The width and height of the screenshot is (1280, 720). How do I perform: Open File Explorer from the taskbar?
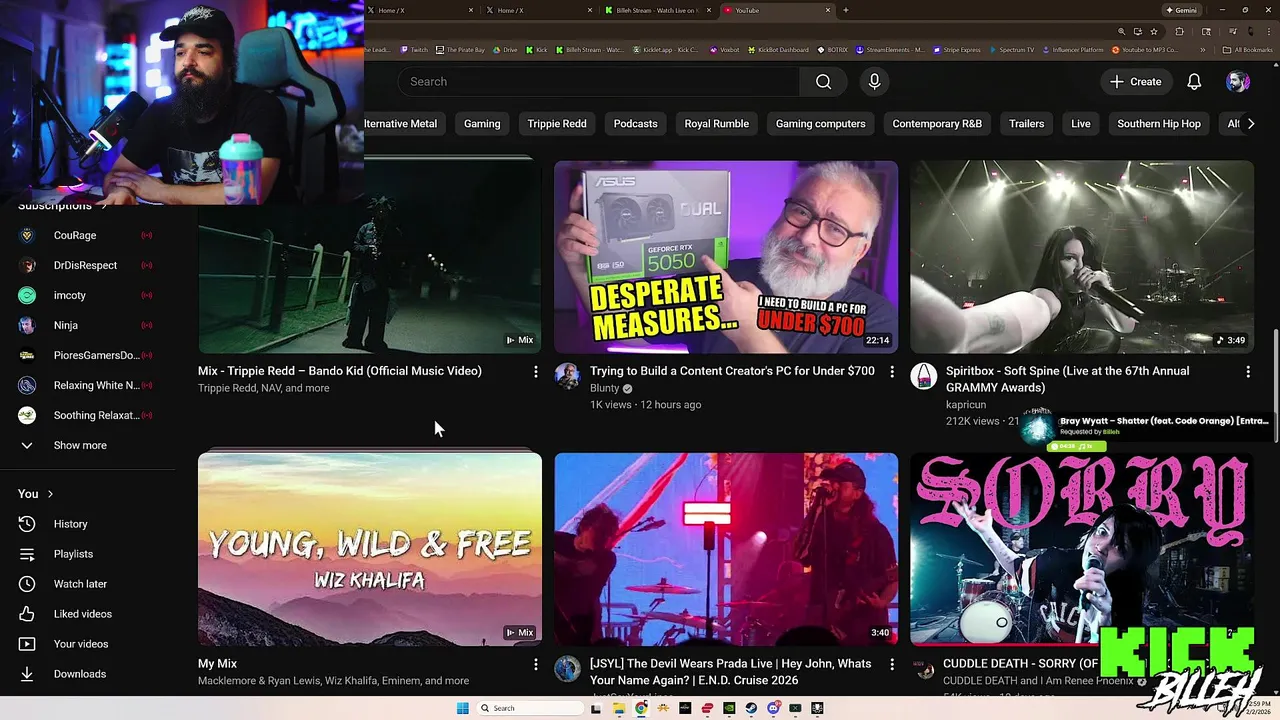619,708
